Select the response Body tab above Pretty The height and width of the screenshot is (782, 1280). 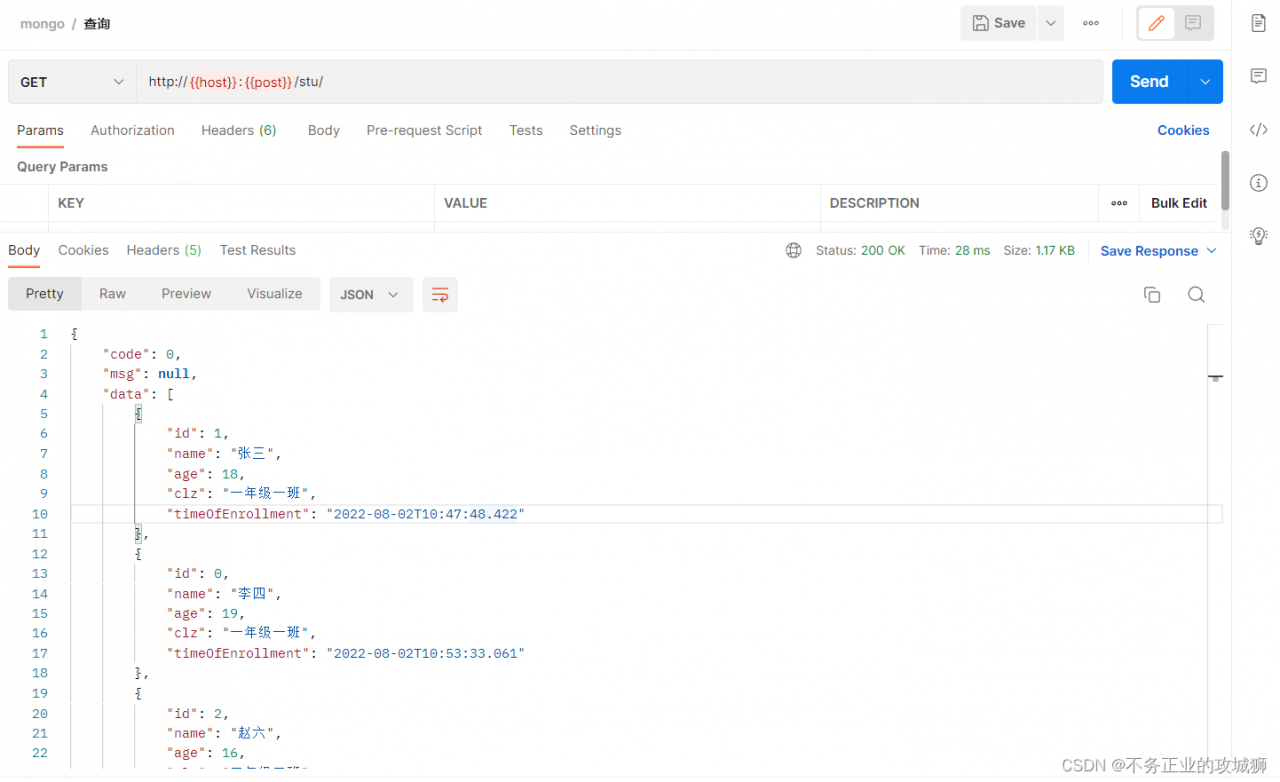[24, 250]
